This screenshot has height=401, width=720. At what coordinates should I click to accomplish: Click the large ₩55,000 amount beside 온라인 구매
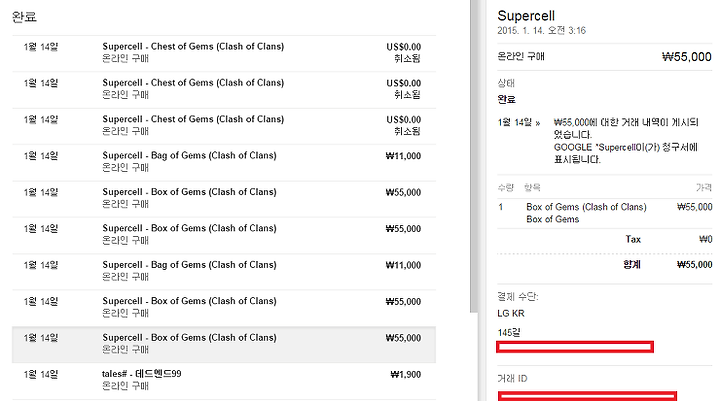point(686,57)
